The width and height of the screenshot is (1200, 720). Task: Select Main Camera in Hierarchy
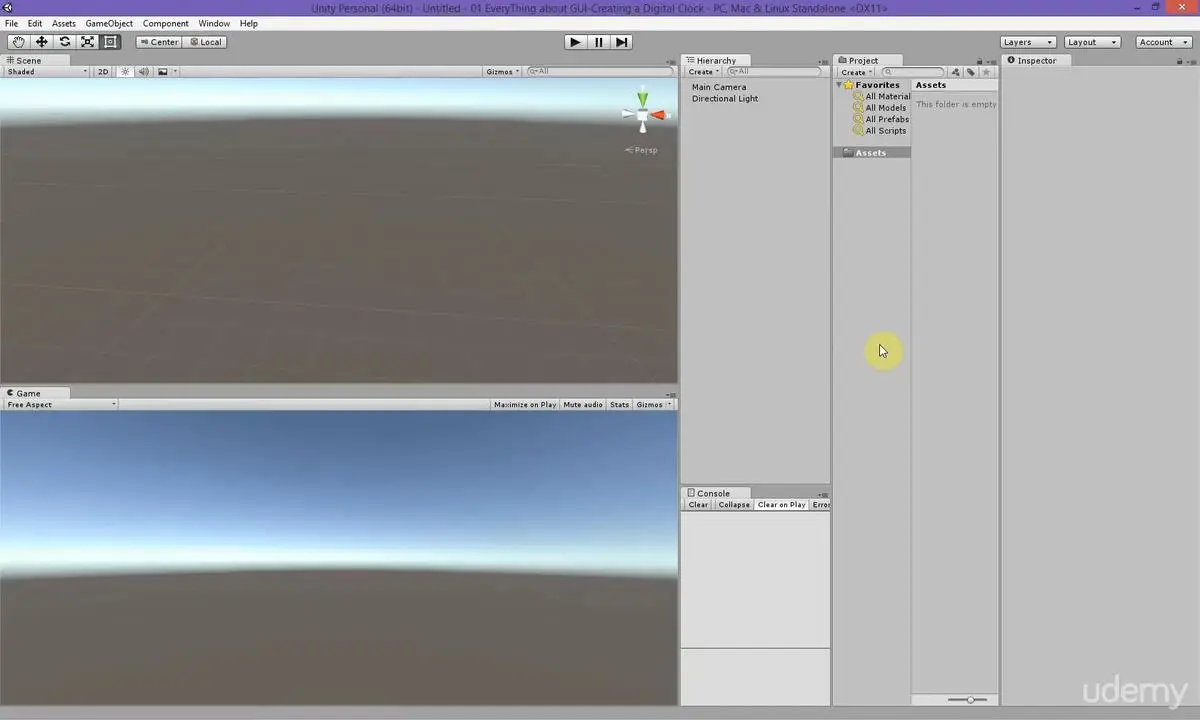719,87
